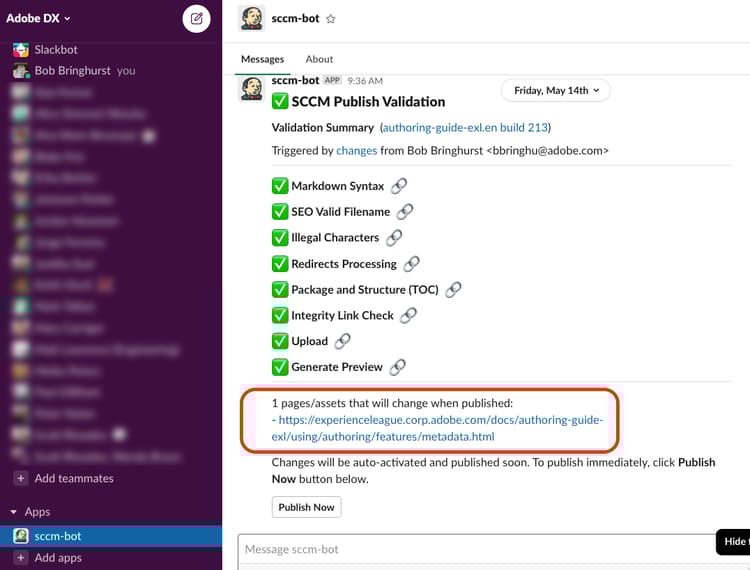Viewport: 750px width, 570px height.
Task: Click the 9:36 AM message timestamp
Action: tap(365, 81)
